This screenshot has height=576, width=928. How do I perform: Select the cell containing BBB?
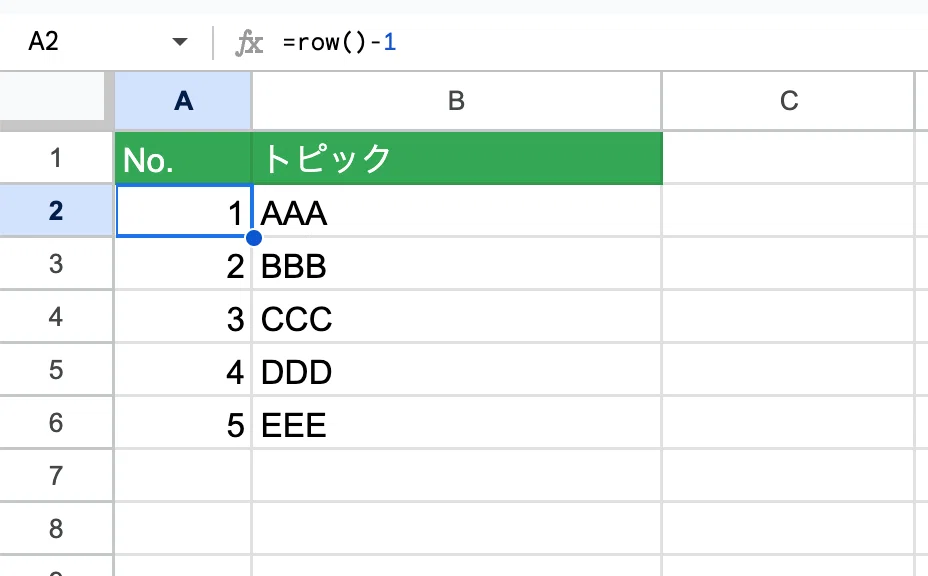coord(457,263)
